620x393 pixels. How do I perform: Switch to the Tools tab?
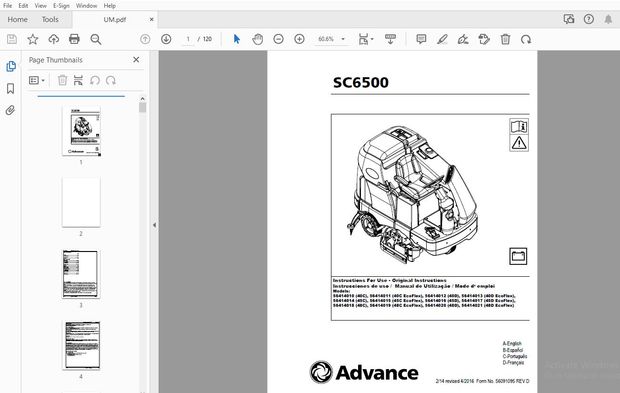coord(50,19)
